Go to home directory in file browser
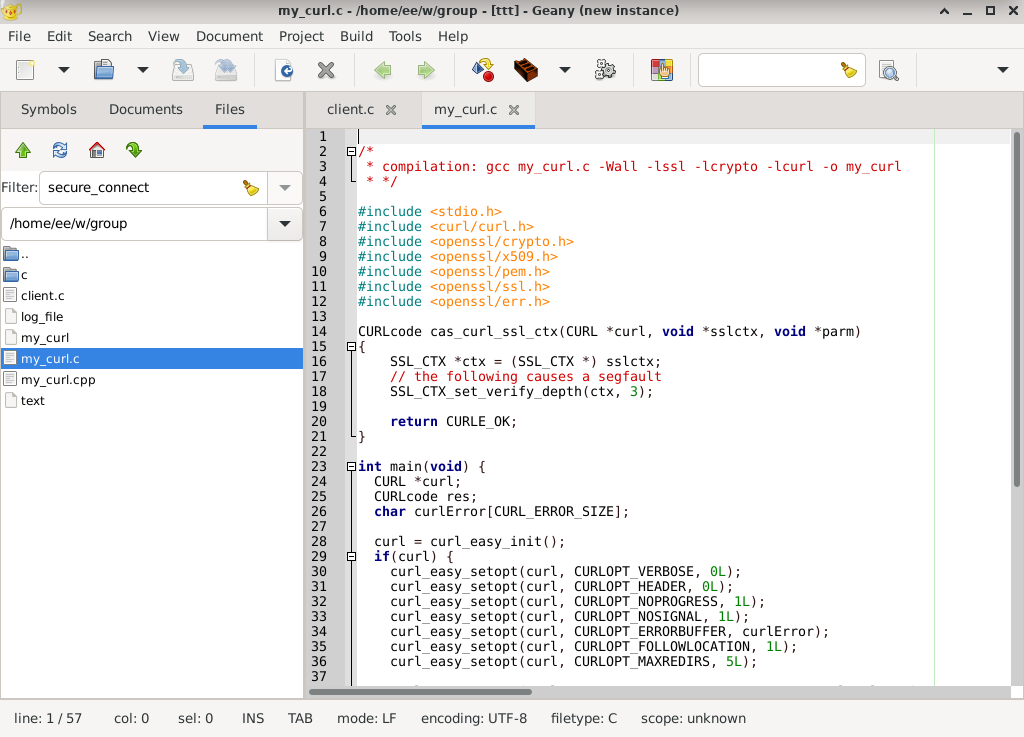The width and height of the screenshot is (1024, 737). click(97, 150)
